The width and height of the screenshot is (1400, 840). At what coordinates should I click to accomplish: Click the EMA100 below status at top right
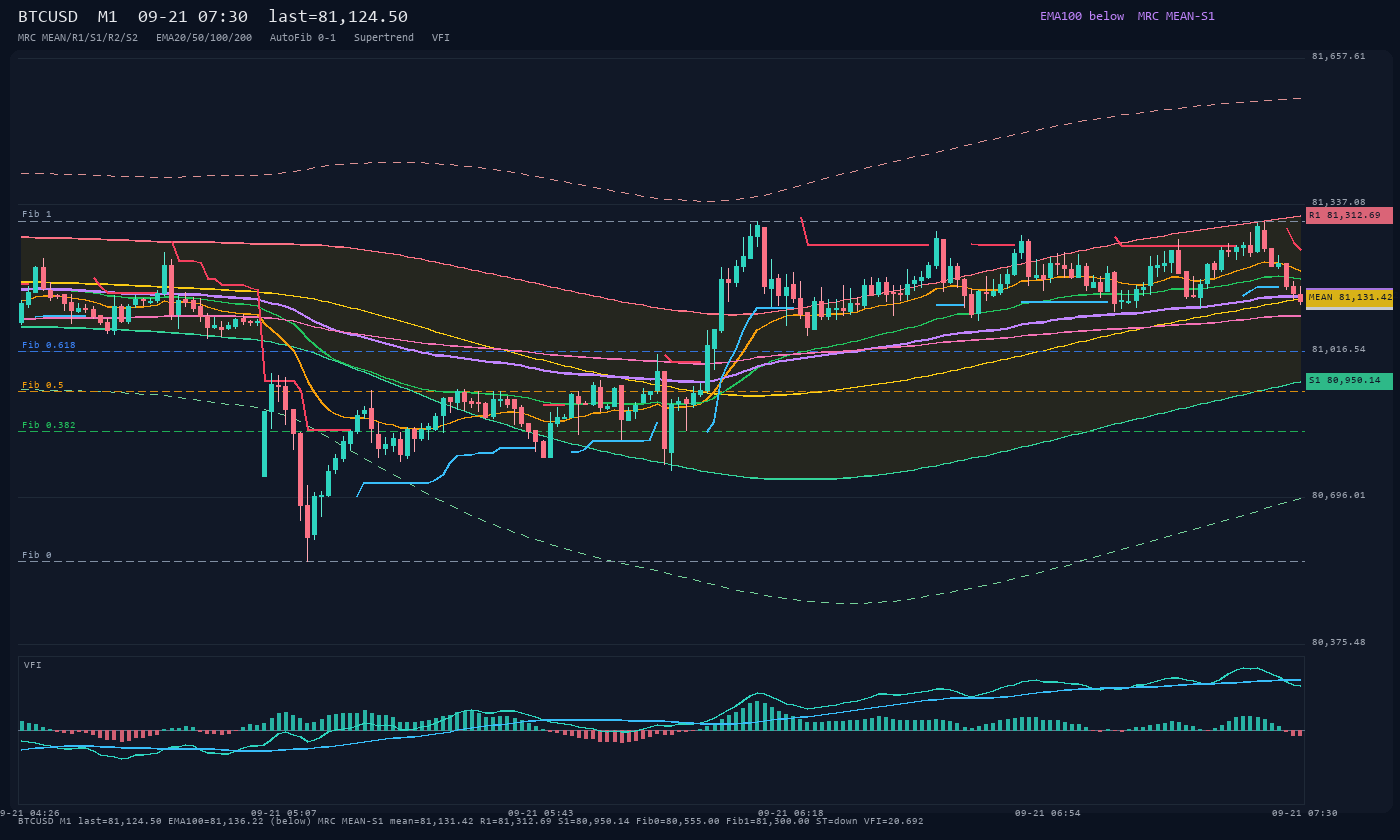pos(1082,16)
